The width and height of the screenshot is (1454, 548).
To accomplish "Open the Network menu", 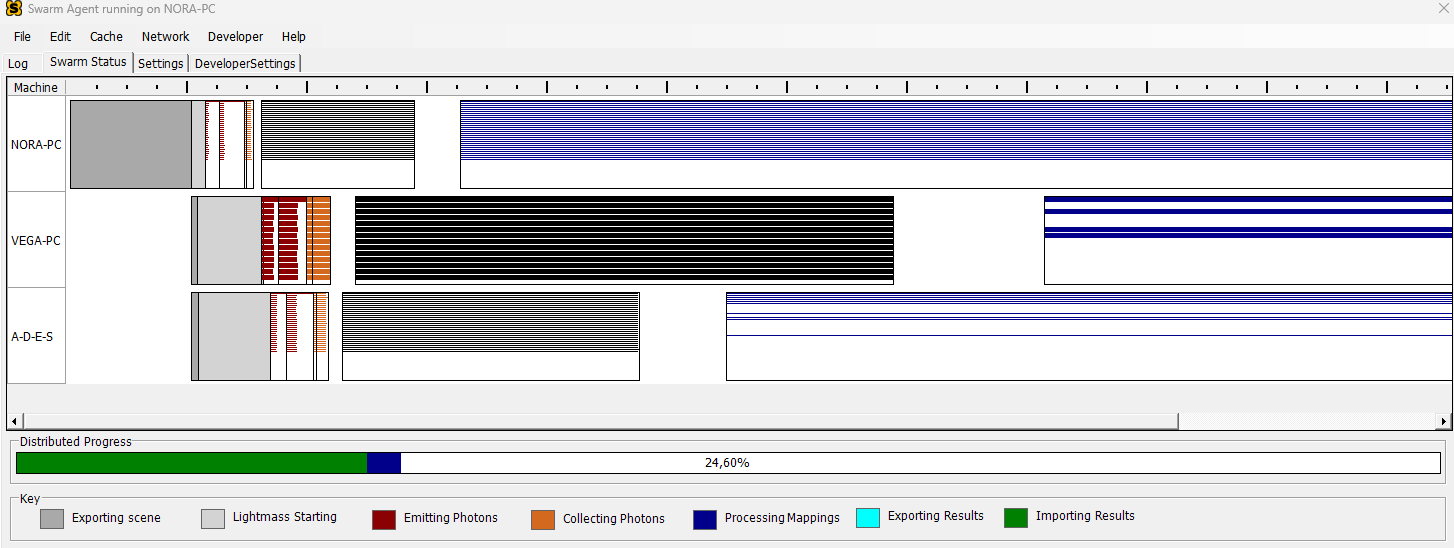I will tap(165, 37).
